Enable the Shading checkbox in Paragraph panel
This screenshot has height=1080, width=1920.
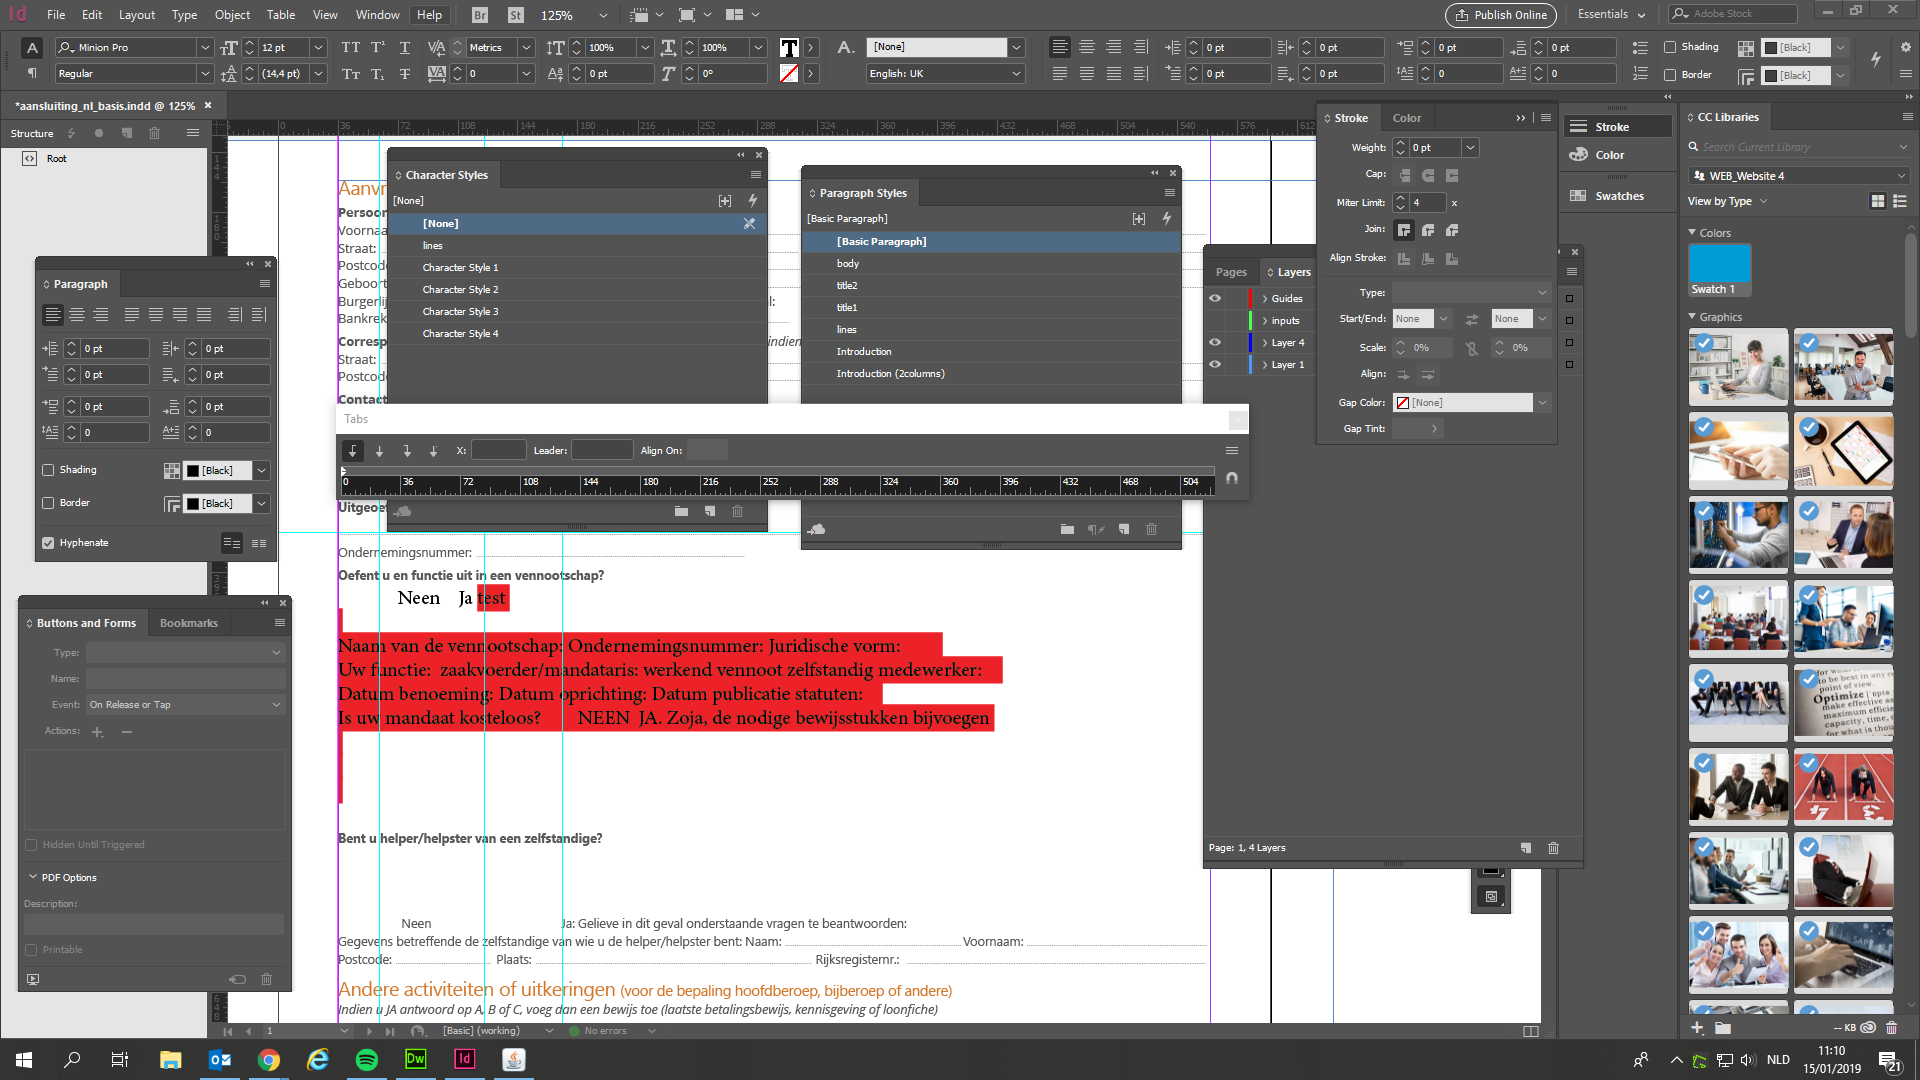pos(48,470)
